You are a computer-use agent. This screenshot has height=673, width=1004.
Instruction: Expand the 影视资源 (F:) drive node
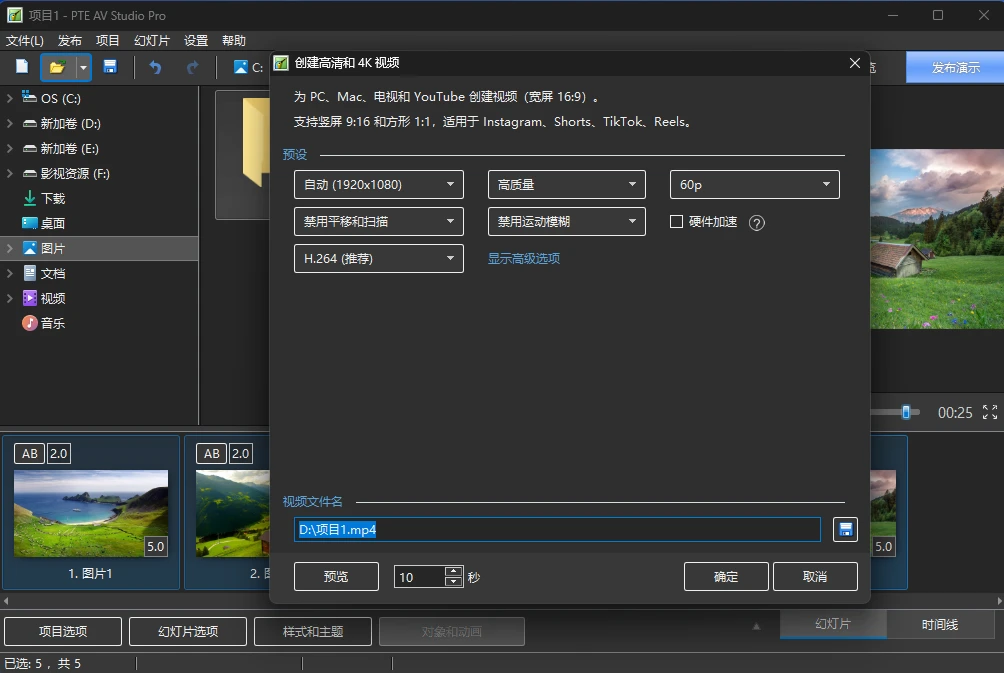10,173
